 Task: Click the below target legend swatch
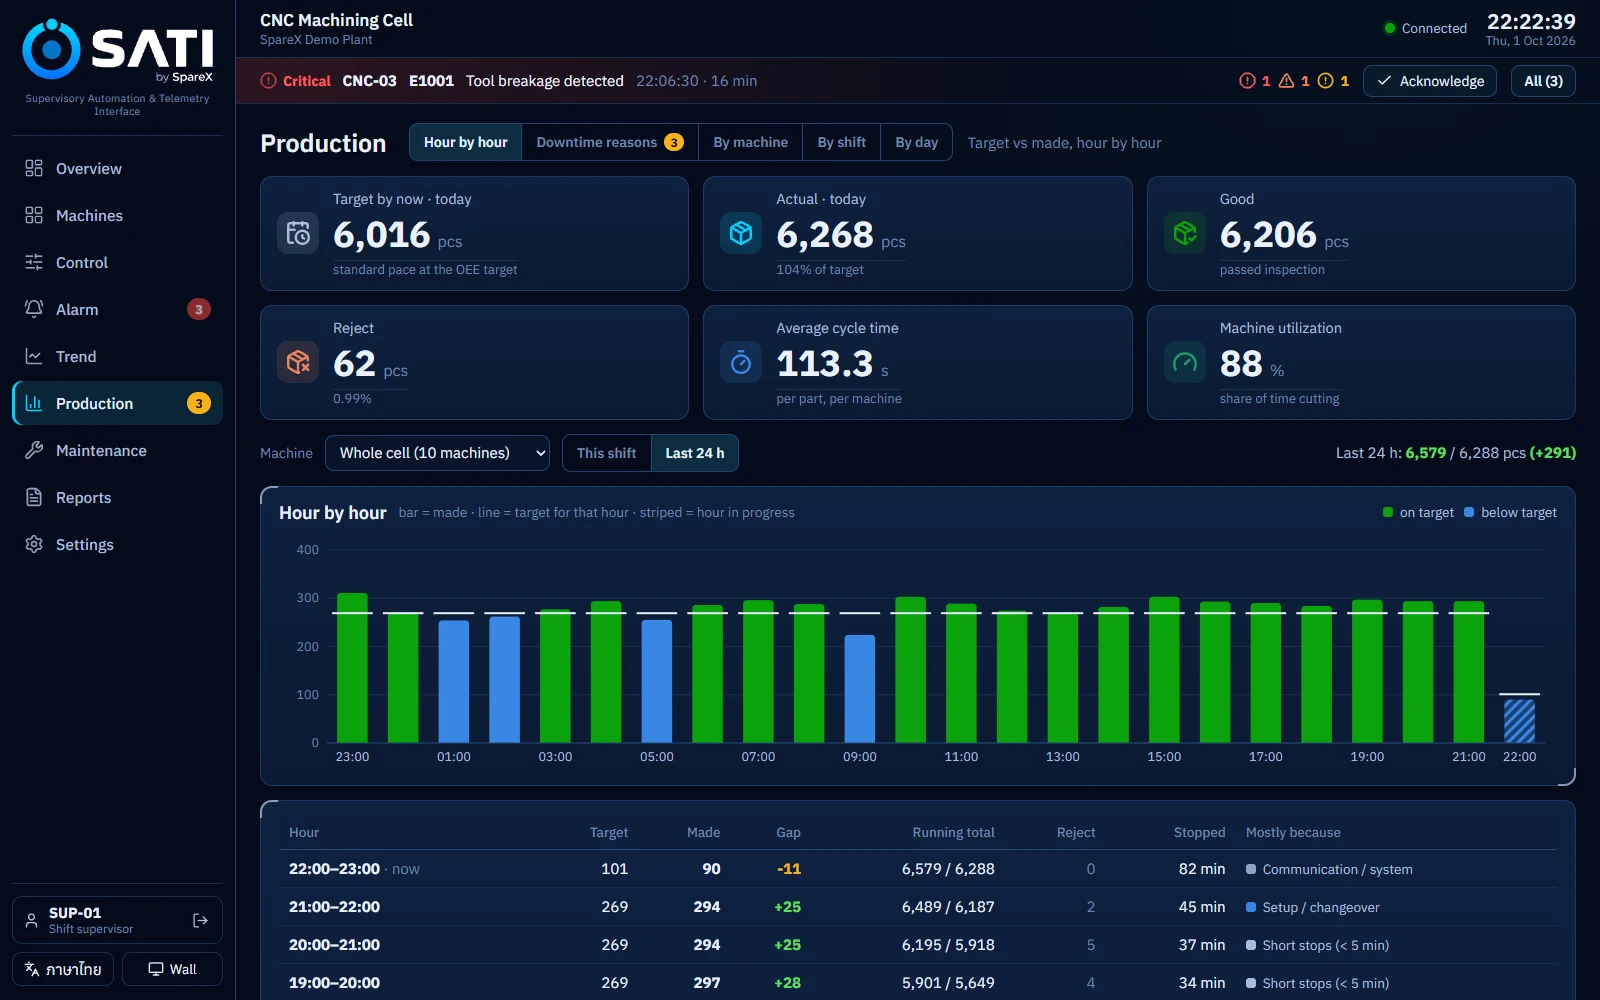tap(1469, 512)
